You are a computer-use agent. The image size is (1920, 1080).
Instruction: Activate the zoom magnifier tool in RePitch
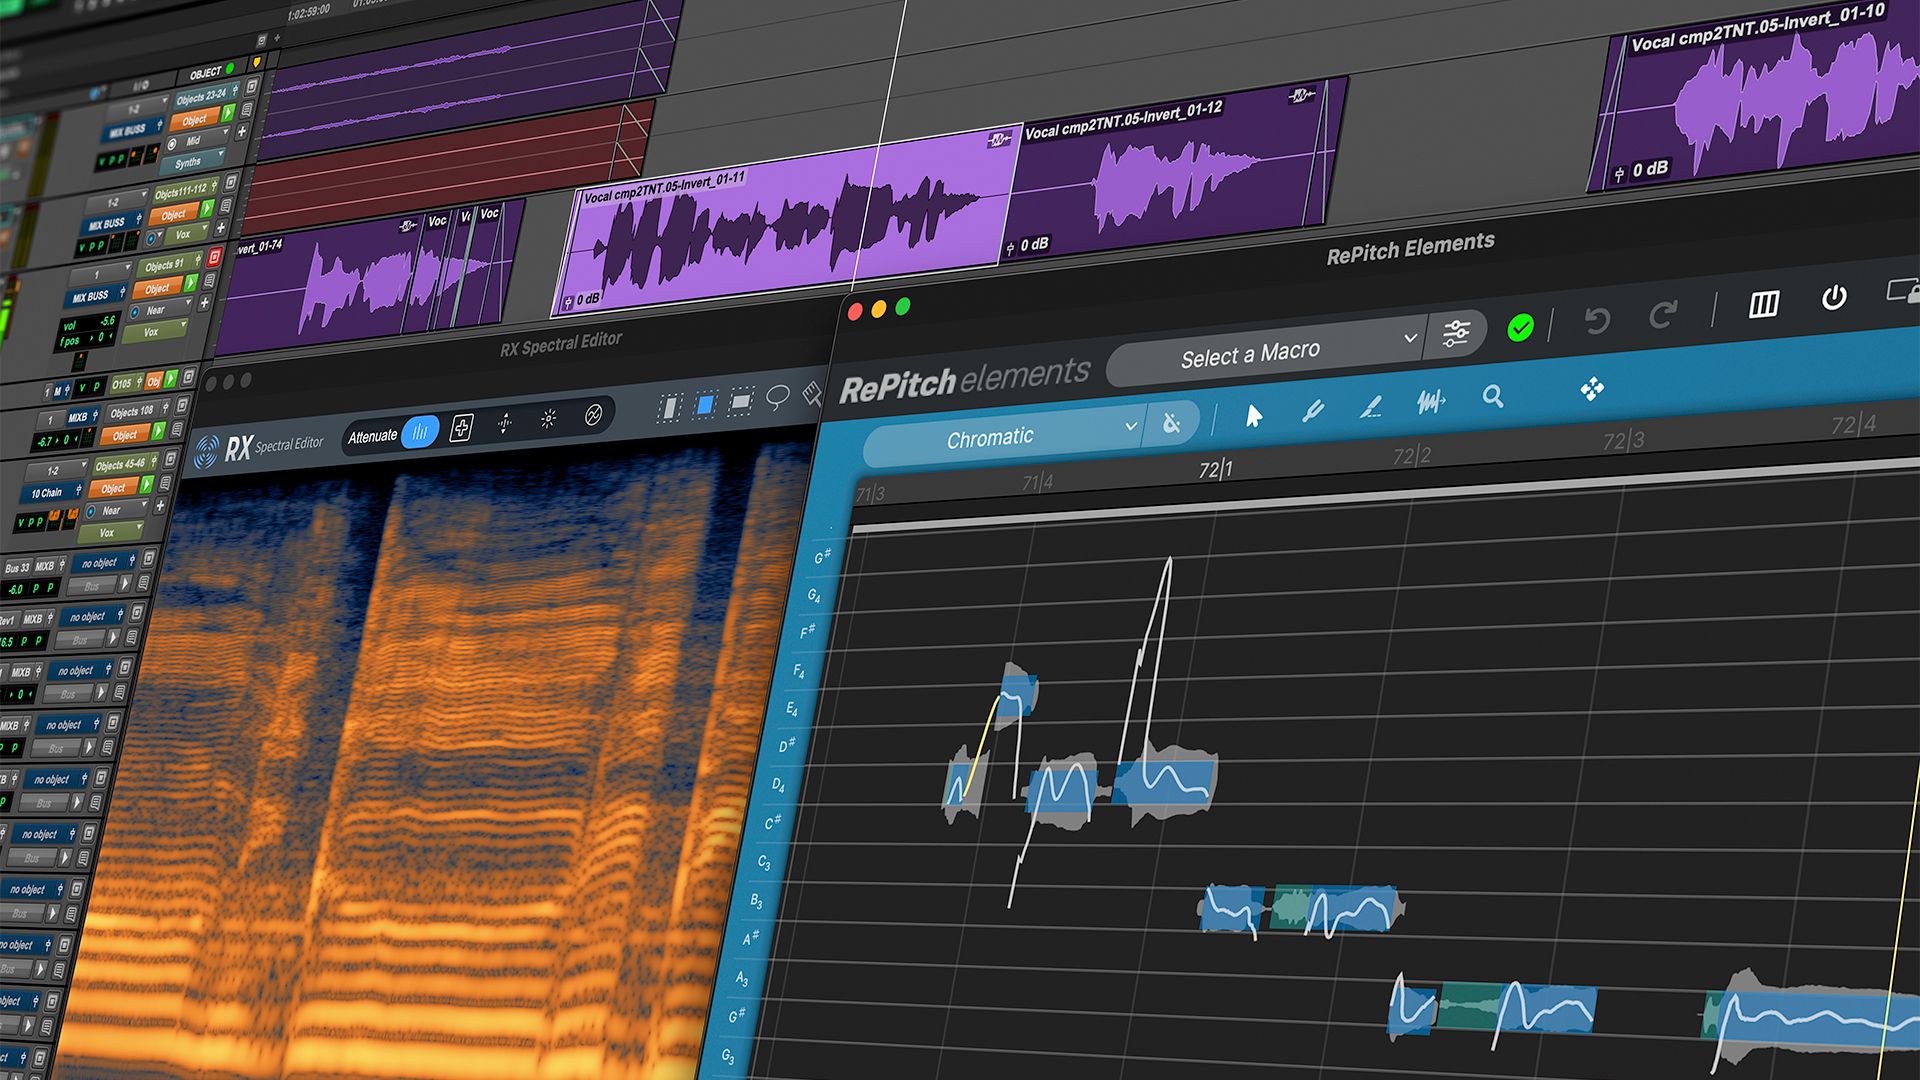pos(1492,396)
